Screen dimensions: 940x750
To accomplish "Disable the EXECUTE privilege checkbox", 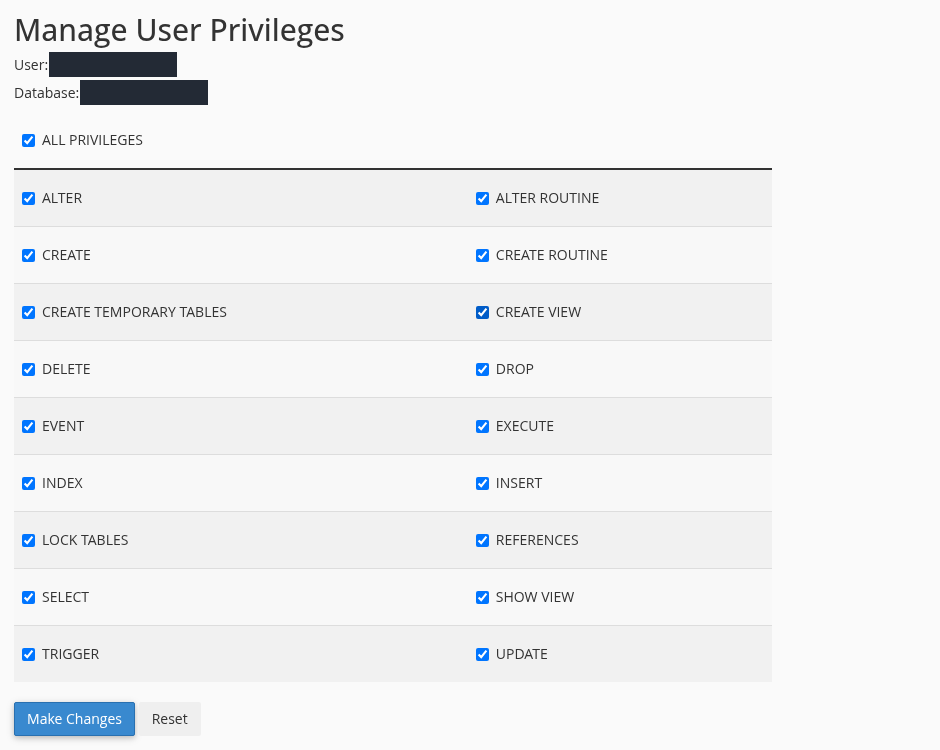I will (482, 426).
